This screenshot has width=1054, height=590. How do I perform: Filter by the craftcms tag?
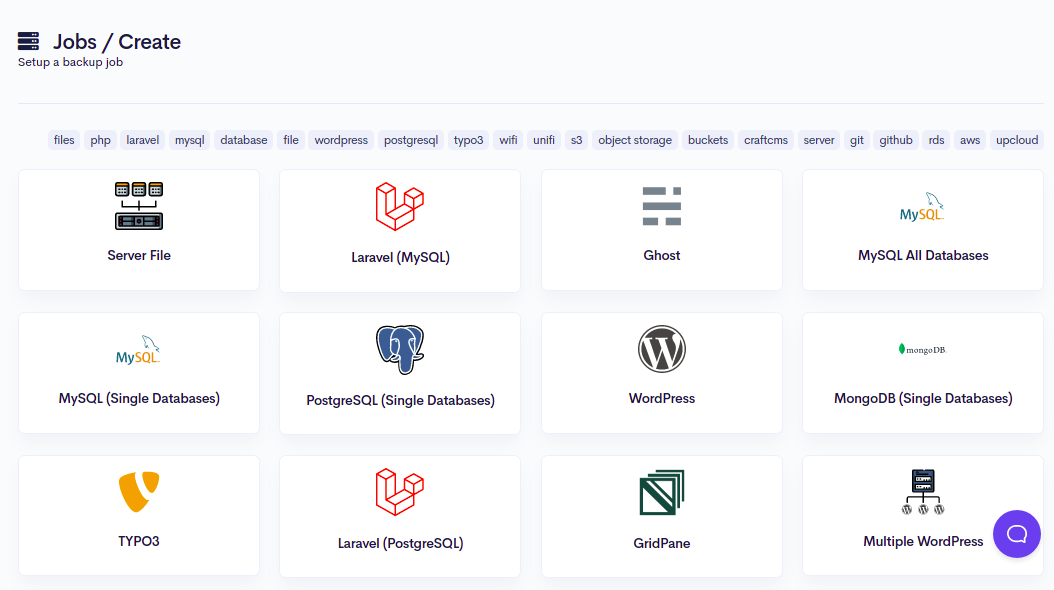tap(766, 140)
